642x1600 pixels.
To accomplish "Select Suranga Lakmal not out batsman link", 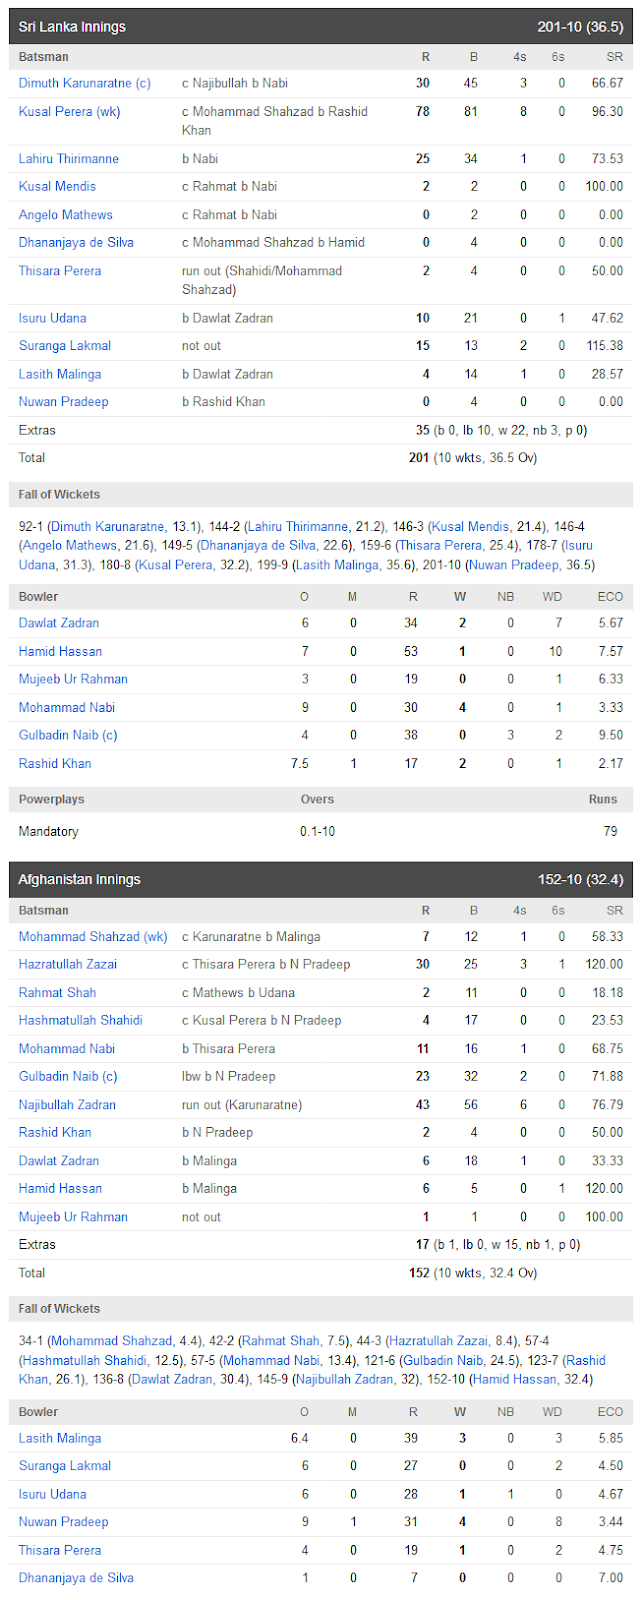I will pyautogui.click(x=65, y=346).
